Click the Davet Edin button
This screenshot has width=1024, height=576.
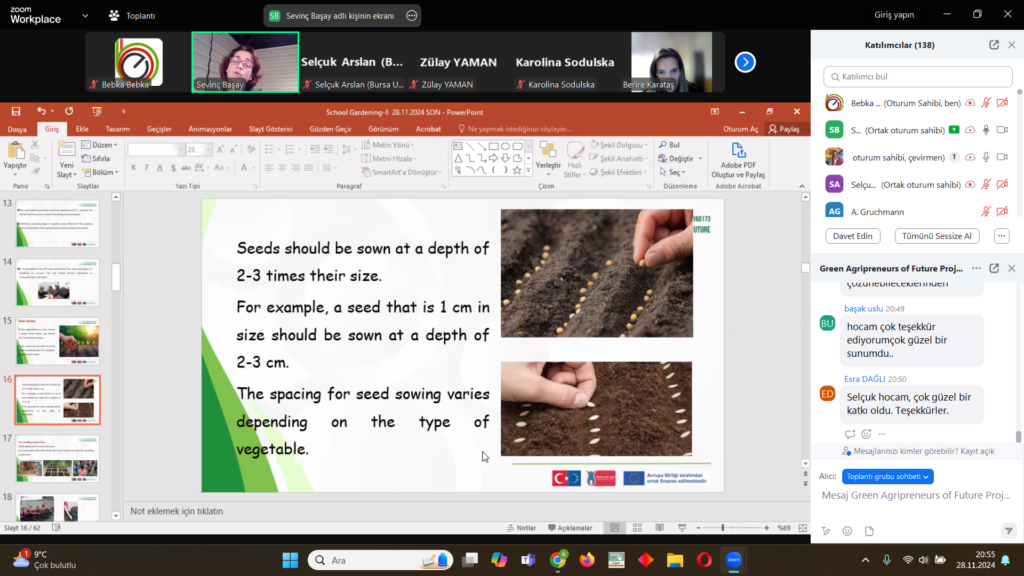(853, 236)
